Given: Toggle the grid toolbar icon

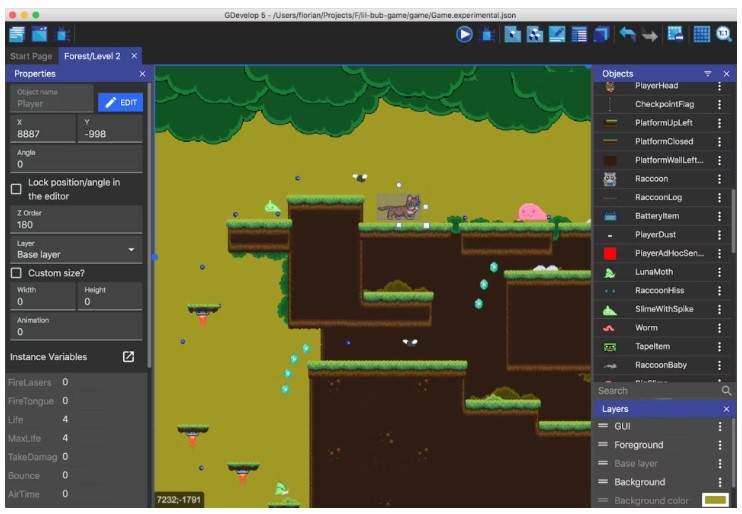Looking at the screenshot, I should [701, 34].
